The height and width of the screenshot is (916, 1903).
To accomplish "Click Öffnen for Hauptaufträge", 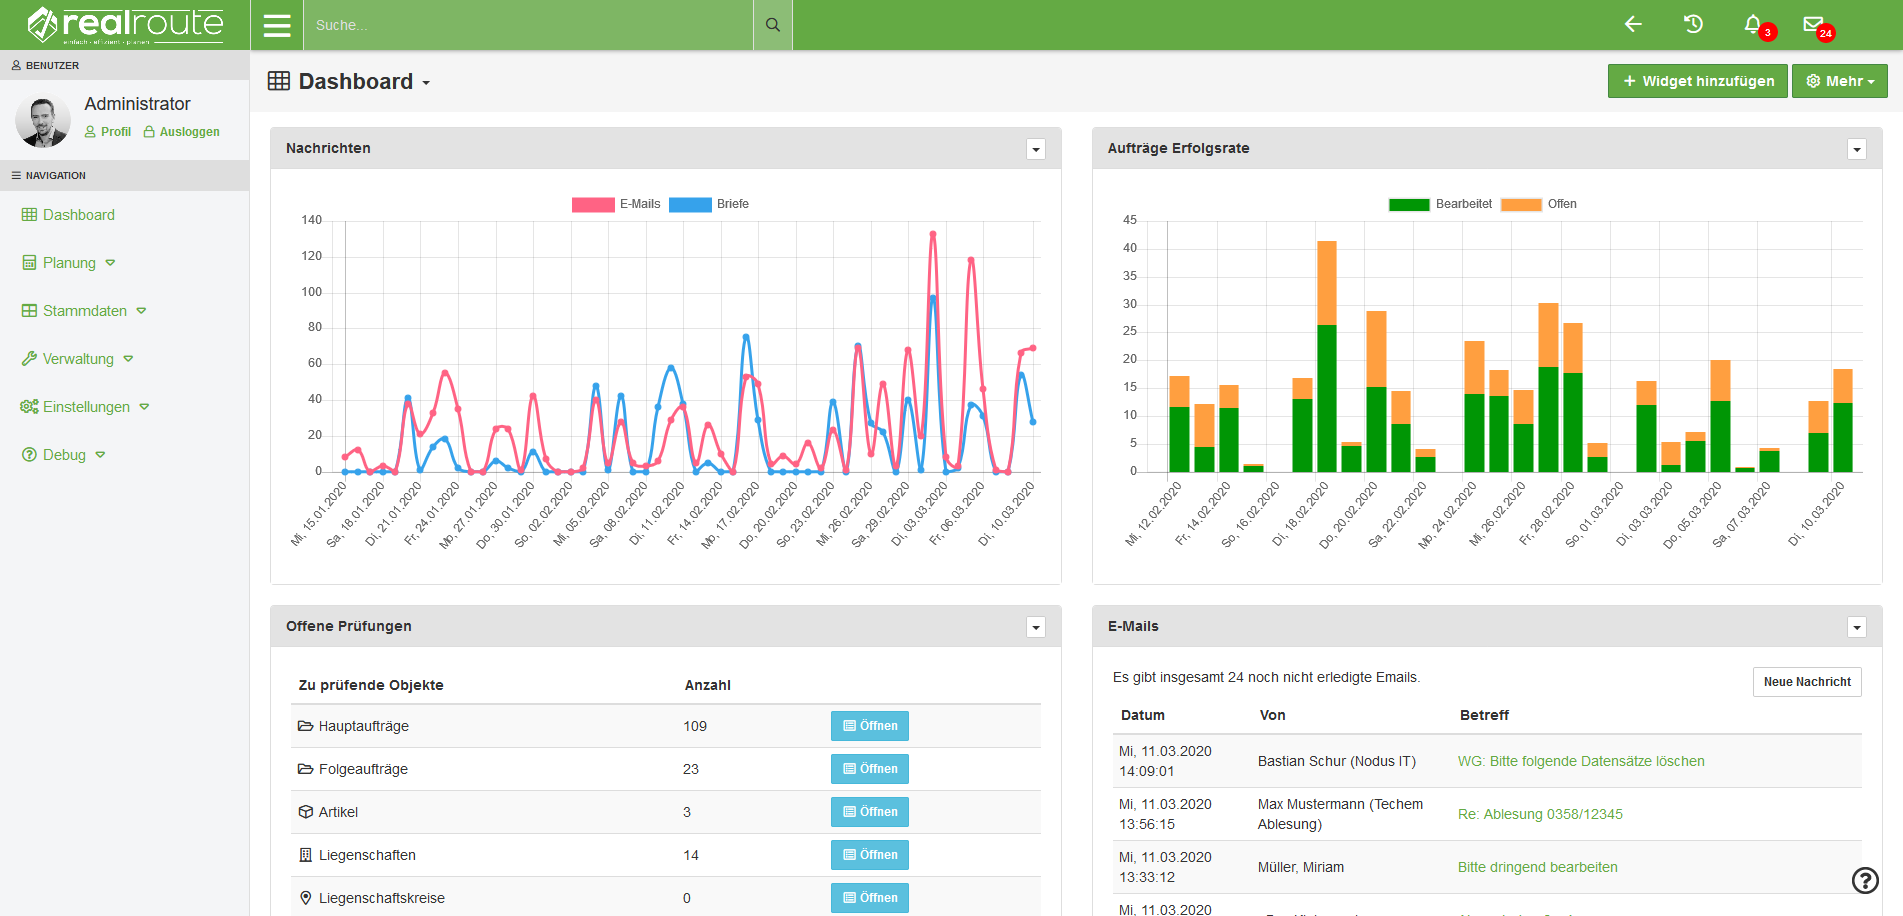I will click(x=870, y=726).
